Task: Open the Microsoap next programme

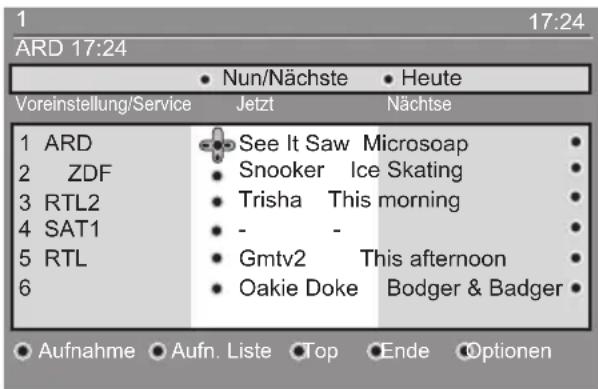Action: click(415, 144)
